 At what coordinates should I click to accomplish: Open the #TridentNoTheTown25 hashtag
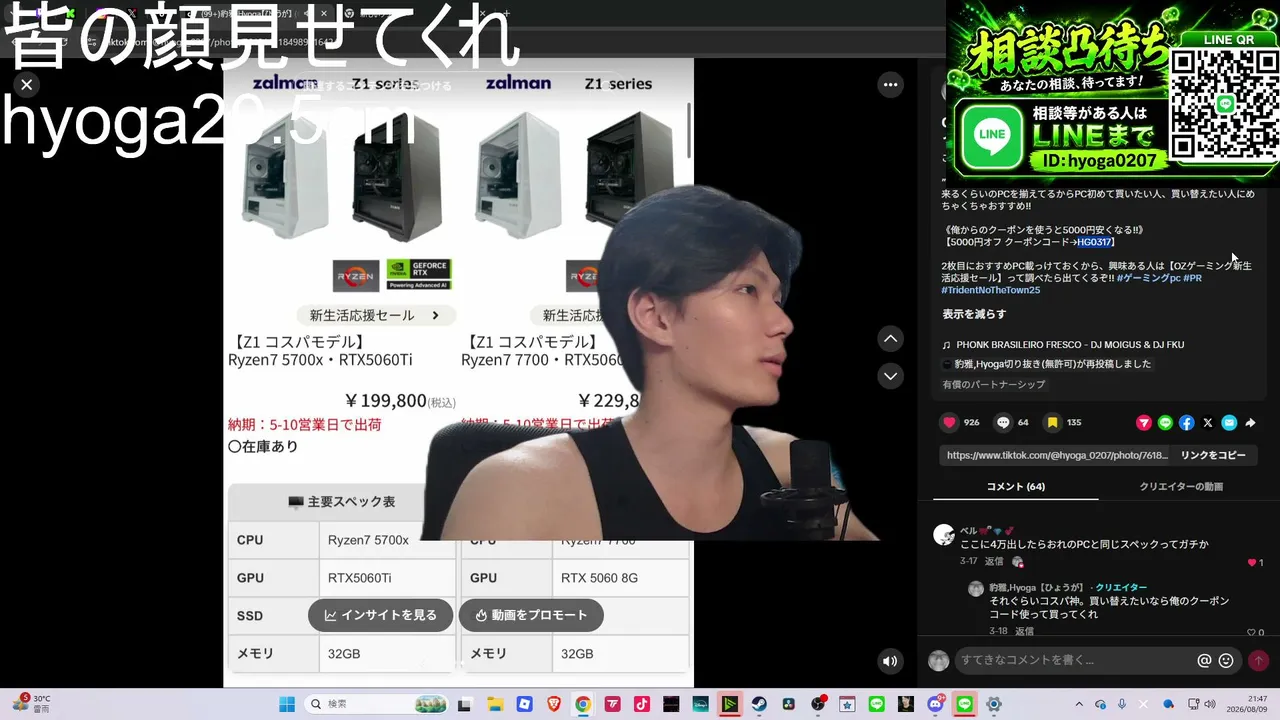[990, 290]
